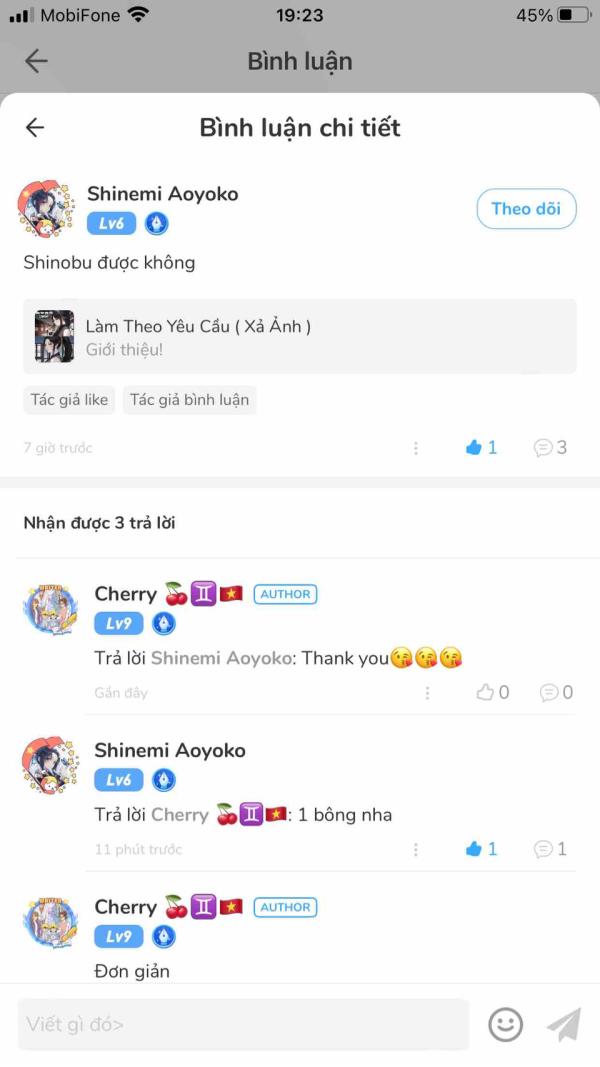The width and height of the screenshot is (600, 1067).
Task: Send comment with paper plane icon
Action: [565, 1024]
